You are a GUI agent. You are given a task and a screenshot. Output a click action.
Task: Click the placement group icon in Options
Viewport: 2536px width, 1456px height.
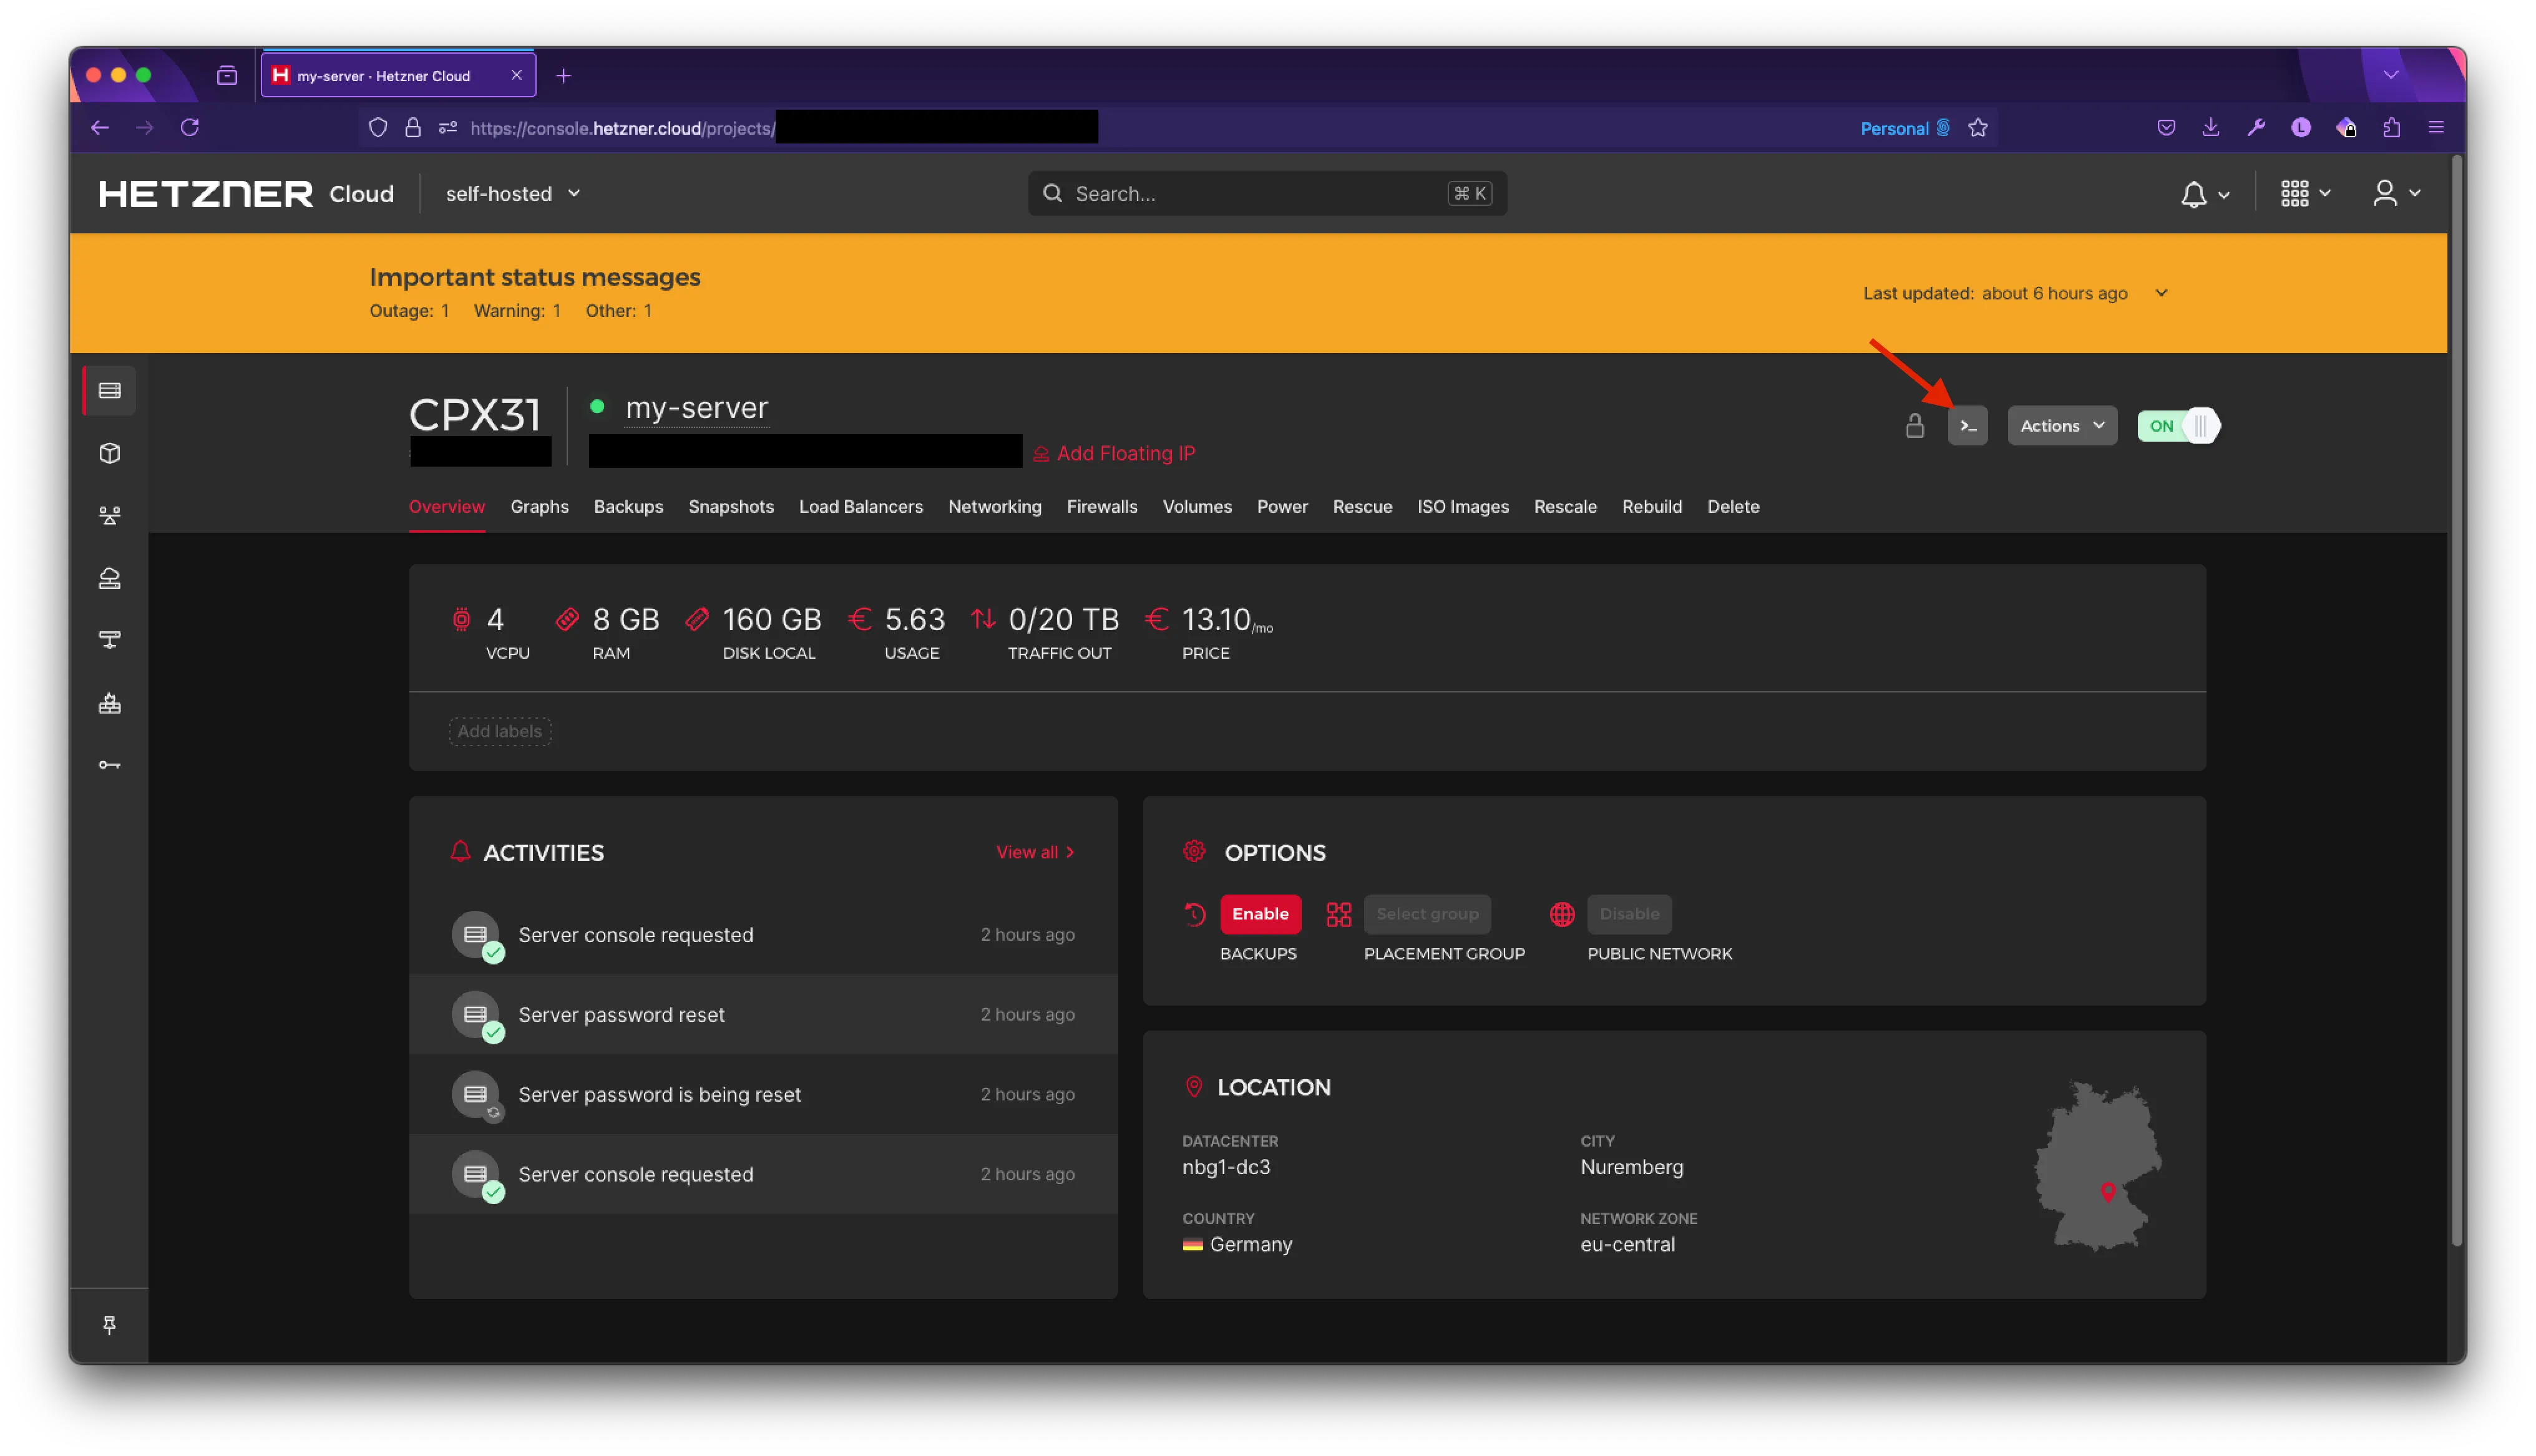[x=1338, y=914]
